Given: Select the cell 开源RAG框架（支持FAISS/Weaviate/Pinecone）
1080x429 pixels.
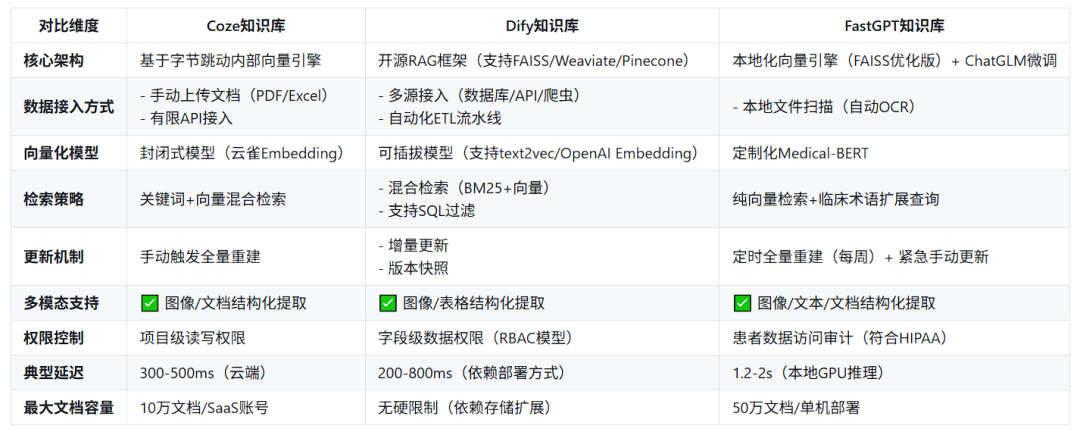Looking at the screenshot, I should [543, 60].
